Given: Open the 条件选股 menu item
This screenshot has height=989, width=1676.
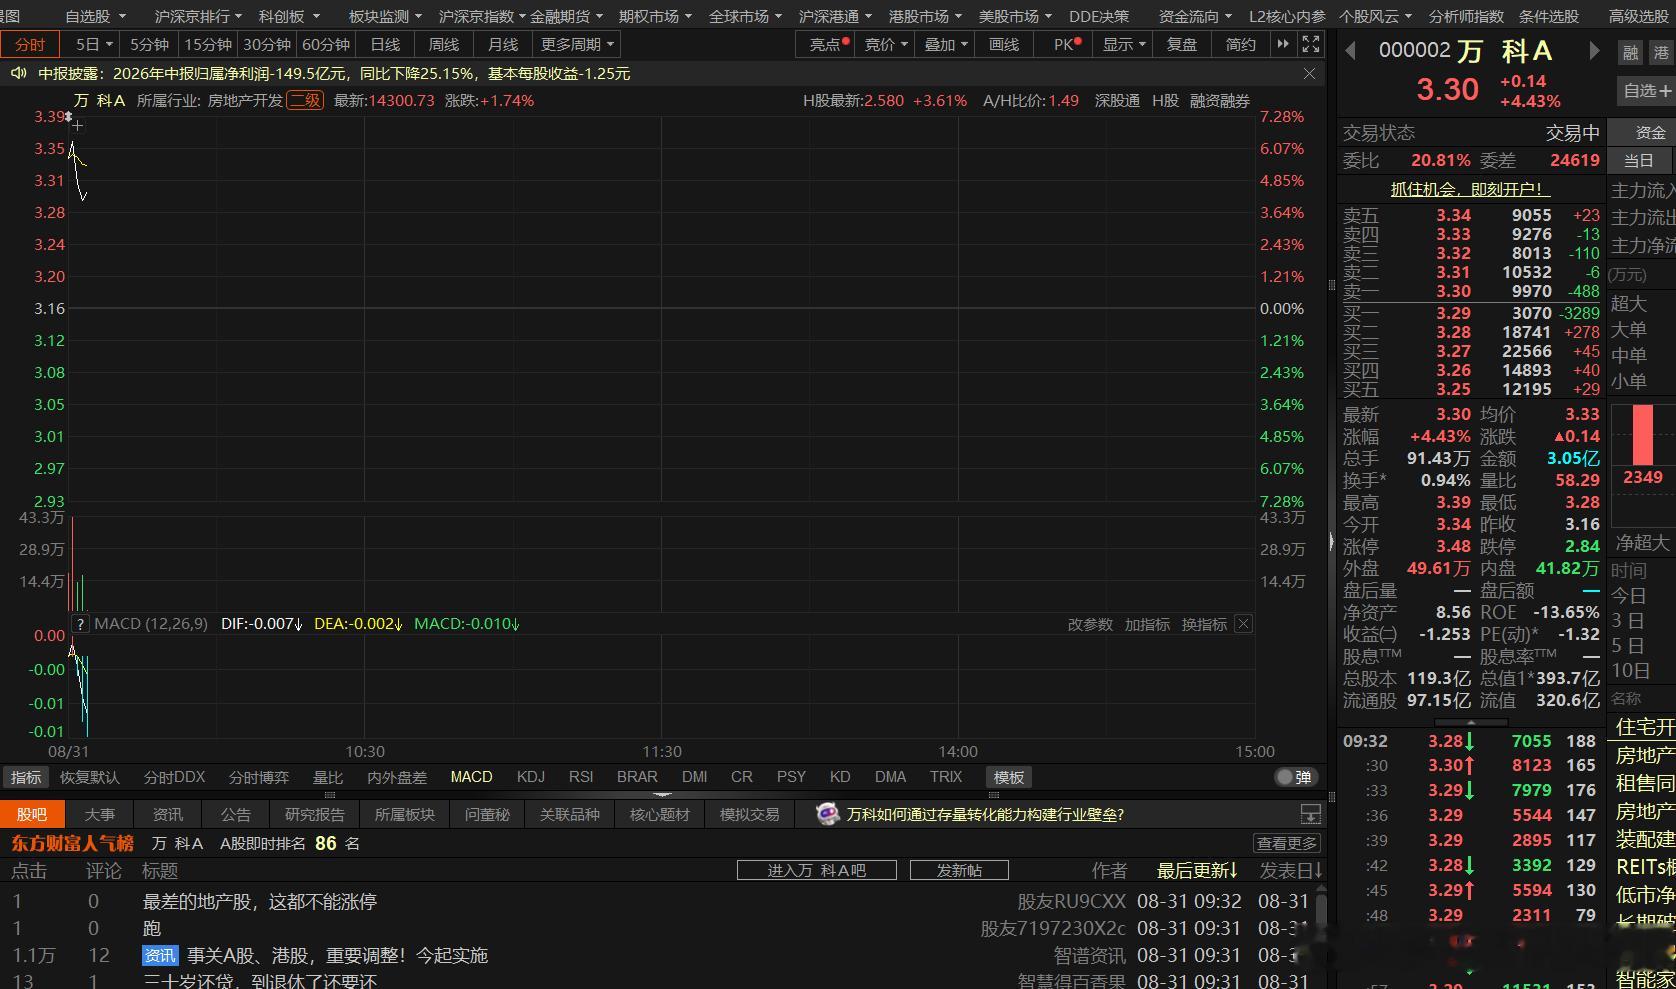Looking at the screenshot, I should coord(1549,16).
